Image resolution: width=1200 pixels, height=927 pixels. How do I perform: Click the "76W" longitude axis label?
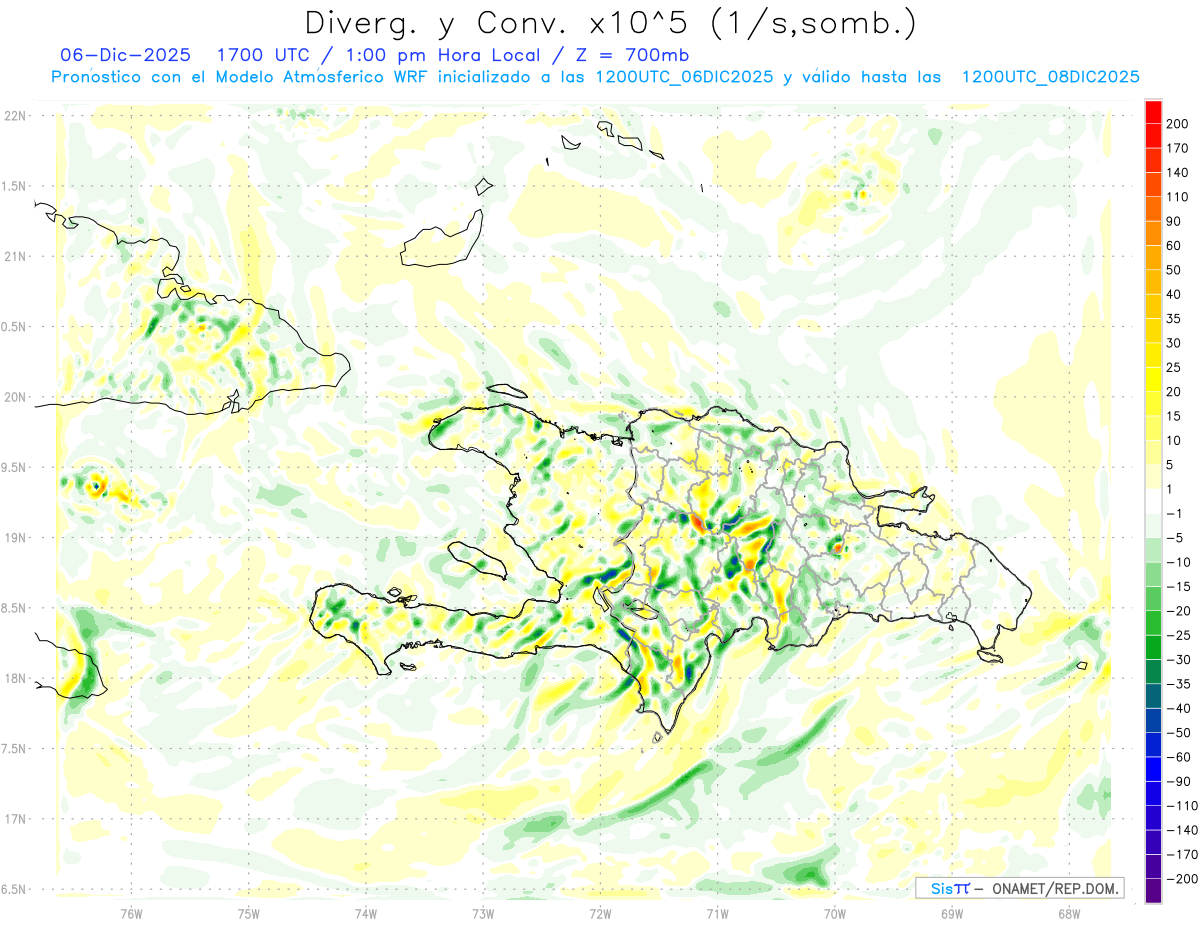131,912
